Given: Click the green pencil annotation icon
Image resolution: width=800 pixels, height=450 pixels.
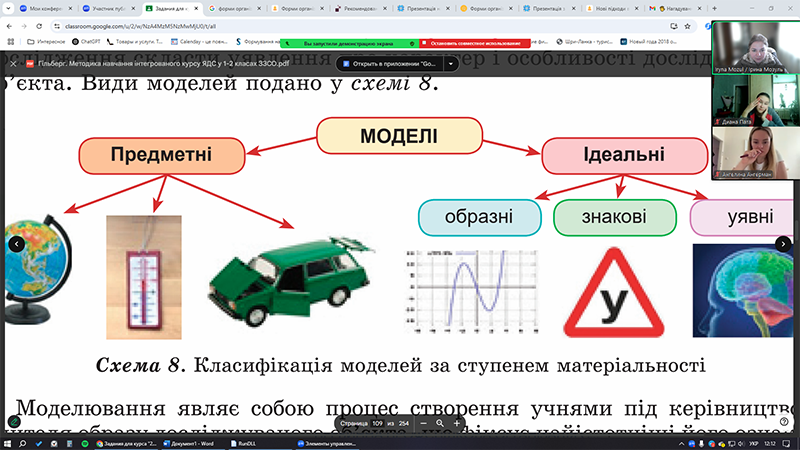Looking at the screenshot, I should point(14,421).
